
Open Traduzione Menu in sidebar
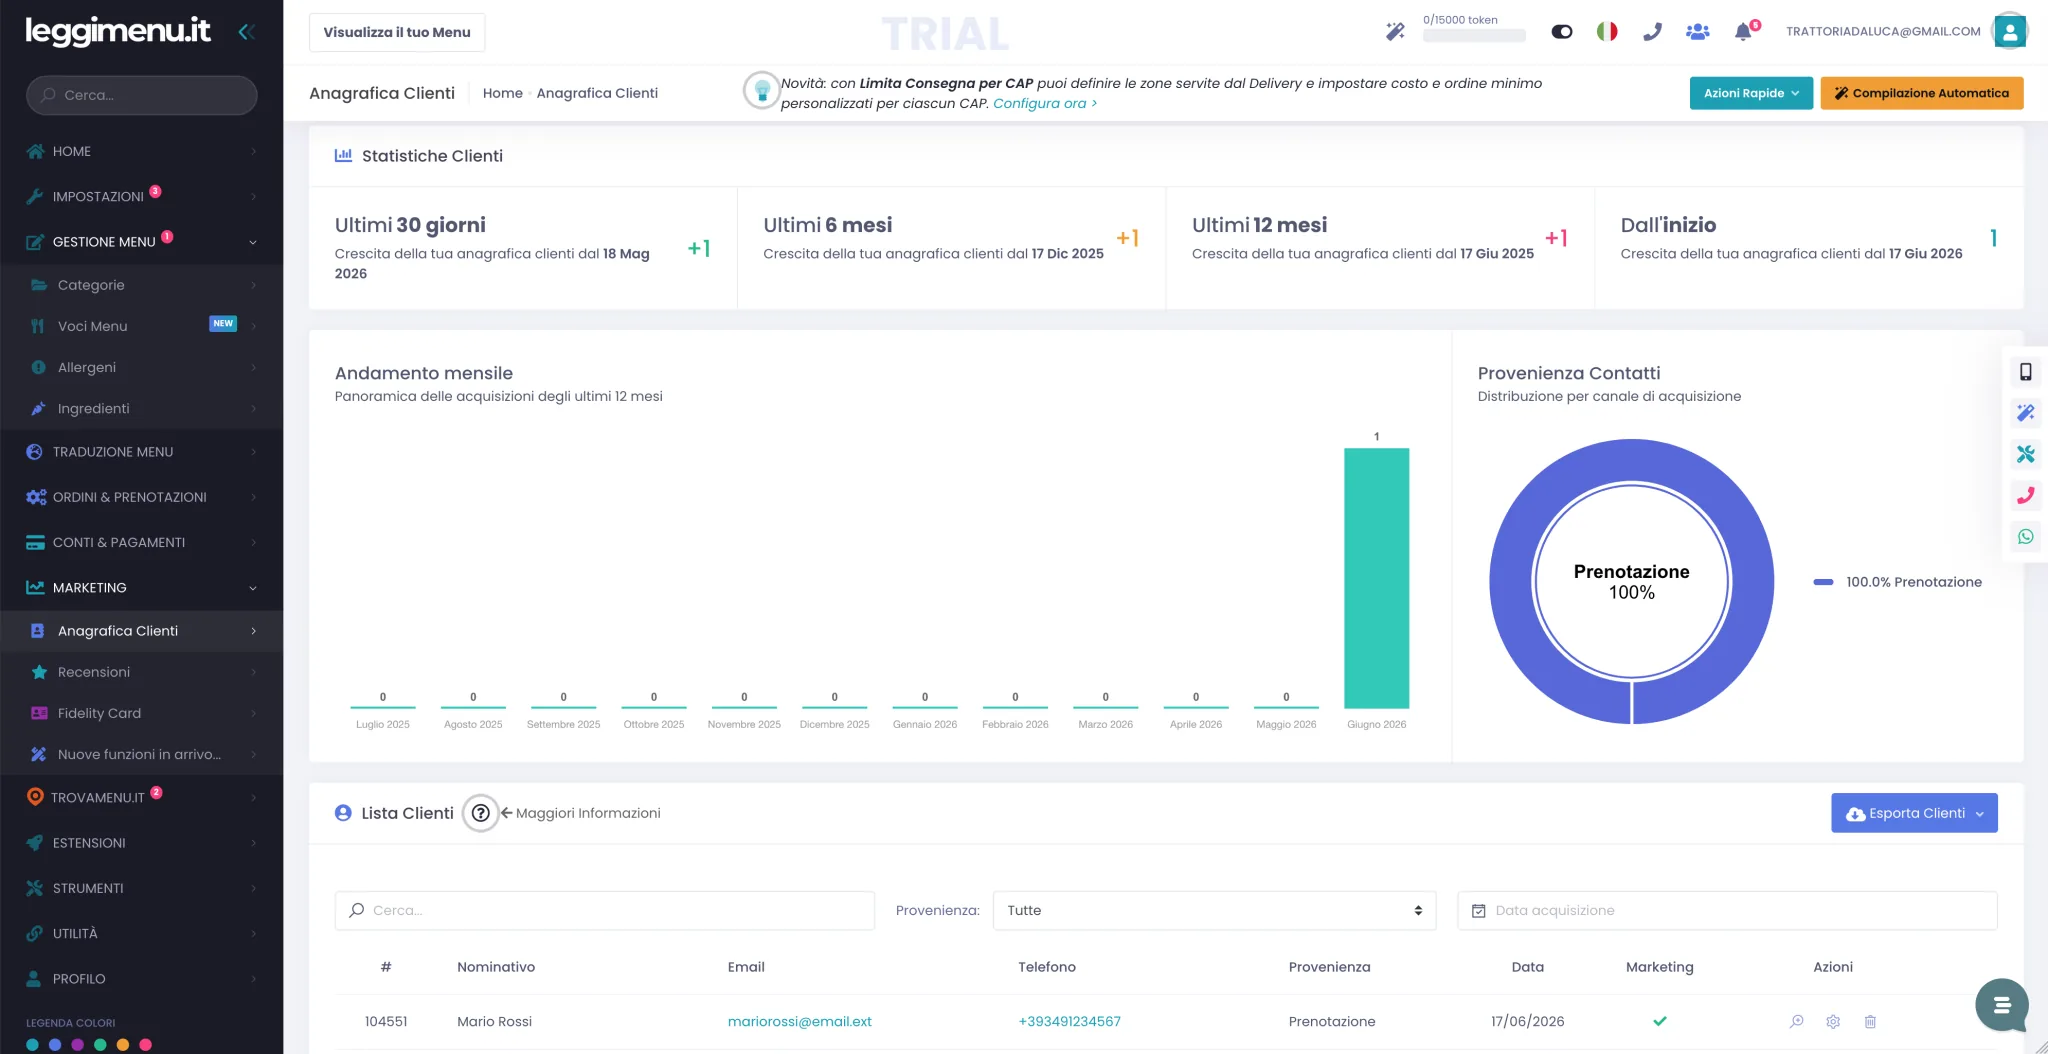(x=141, y=452)
